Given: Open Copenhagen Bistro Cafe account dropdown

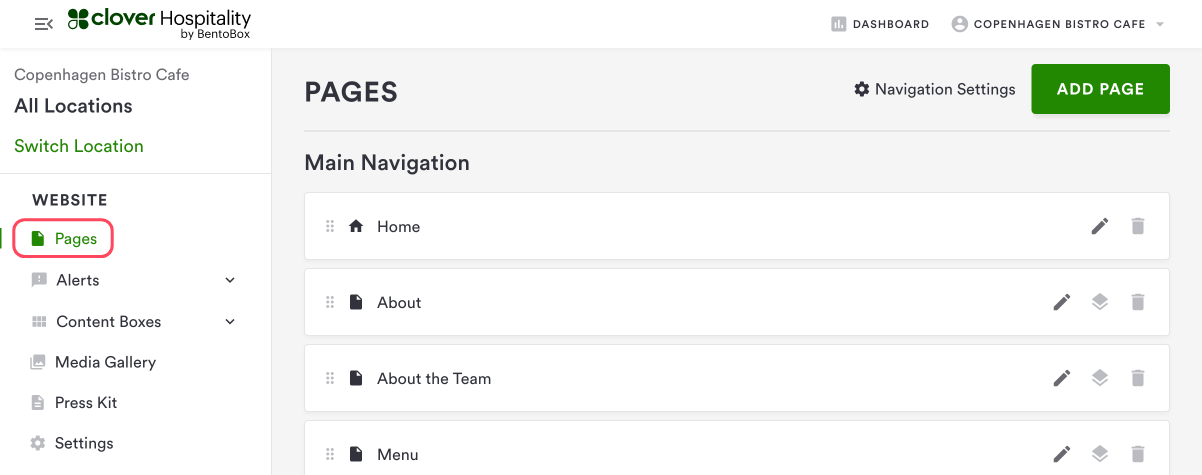Looking at the screenshot, I should click(1058, 24).
